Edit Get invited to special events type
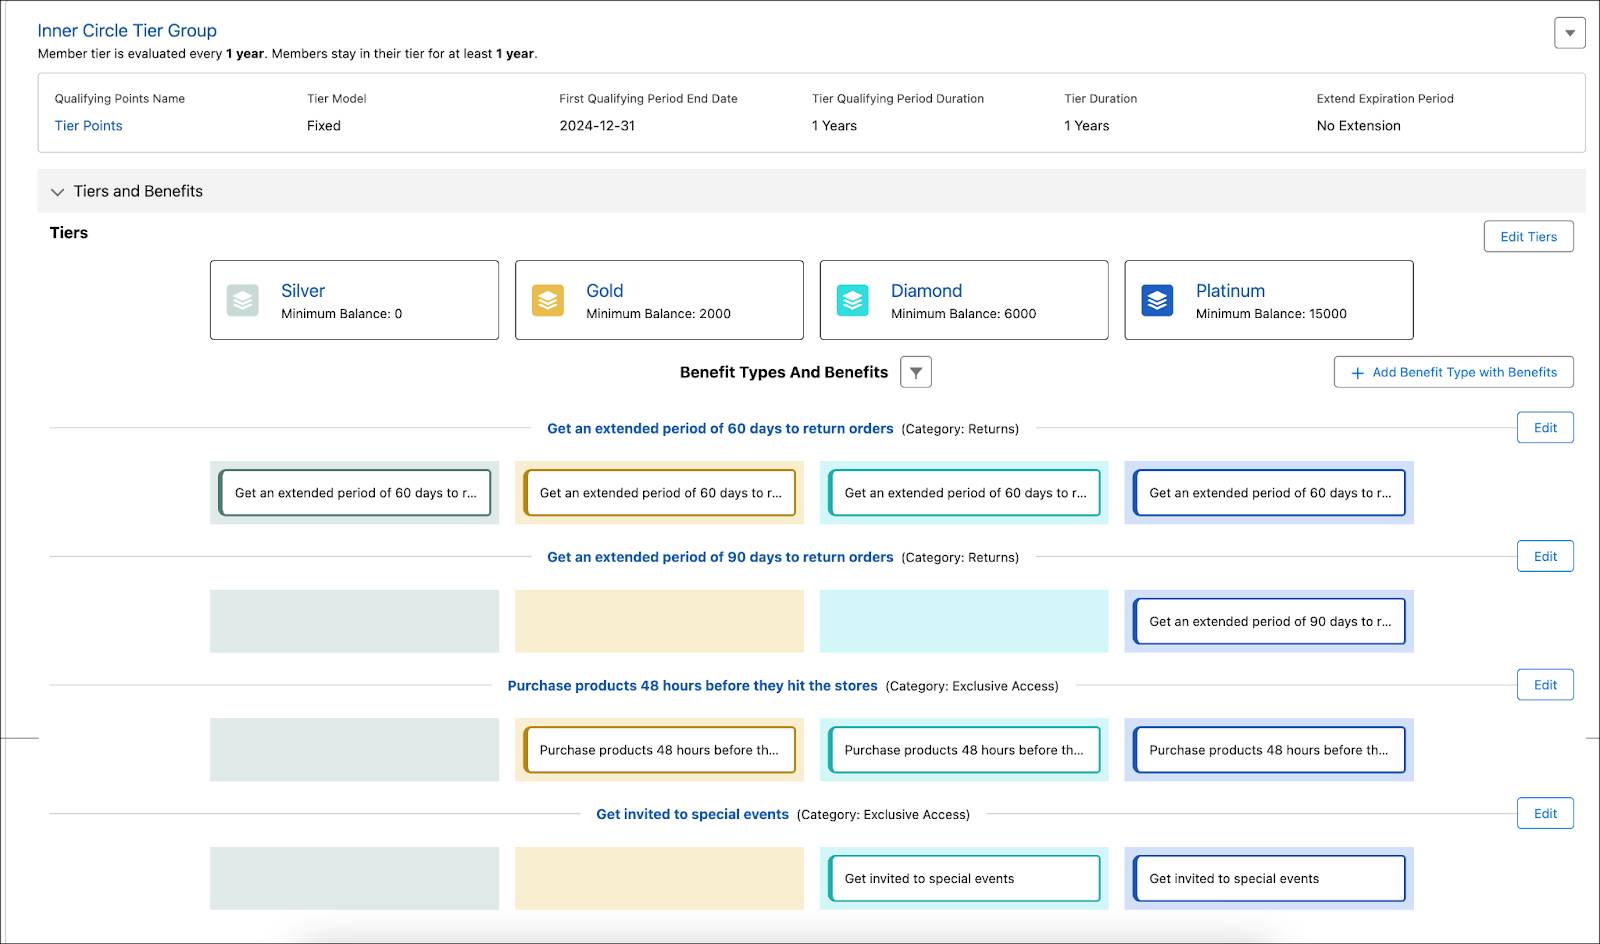 pyautogui.click(x=1545, y=813)
